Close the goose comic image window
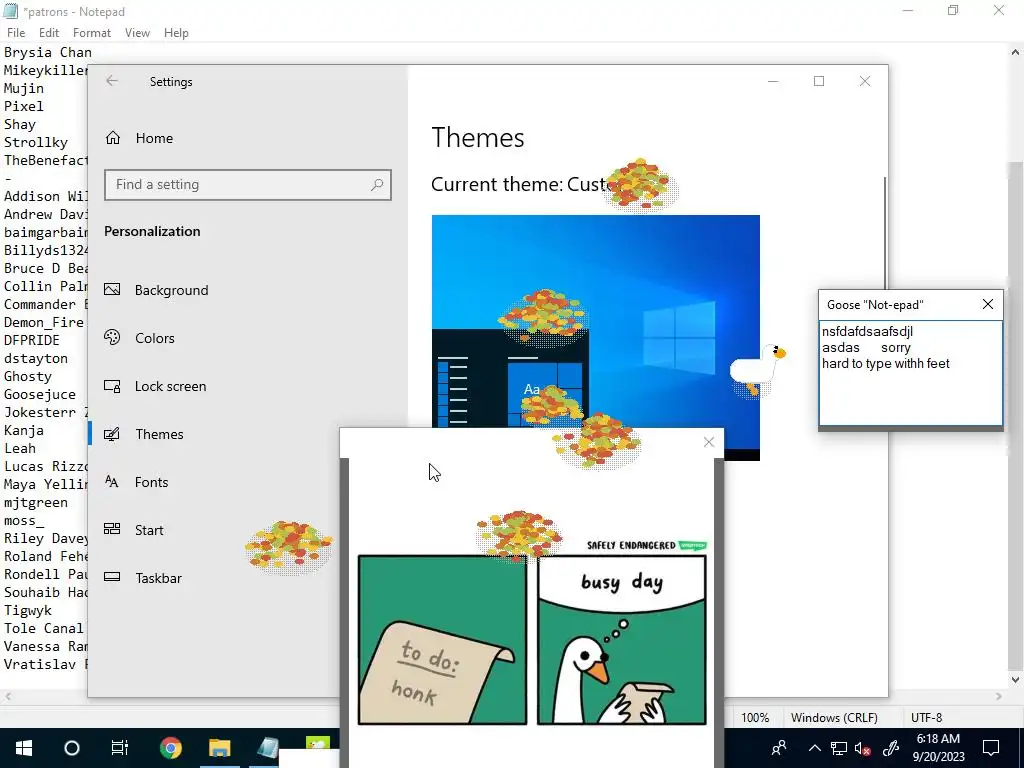 pyautogui.click(x=709, y=442)
